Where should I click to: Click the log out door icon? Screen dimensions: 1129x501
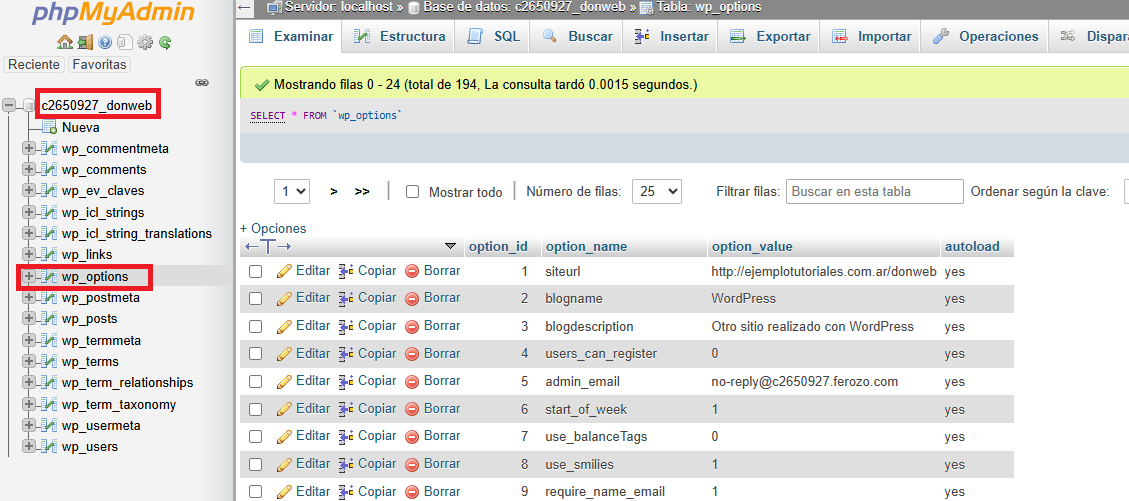coord(85,42)
